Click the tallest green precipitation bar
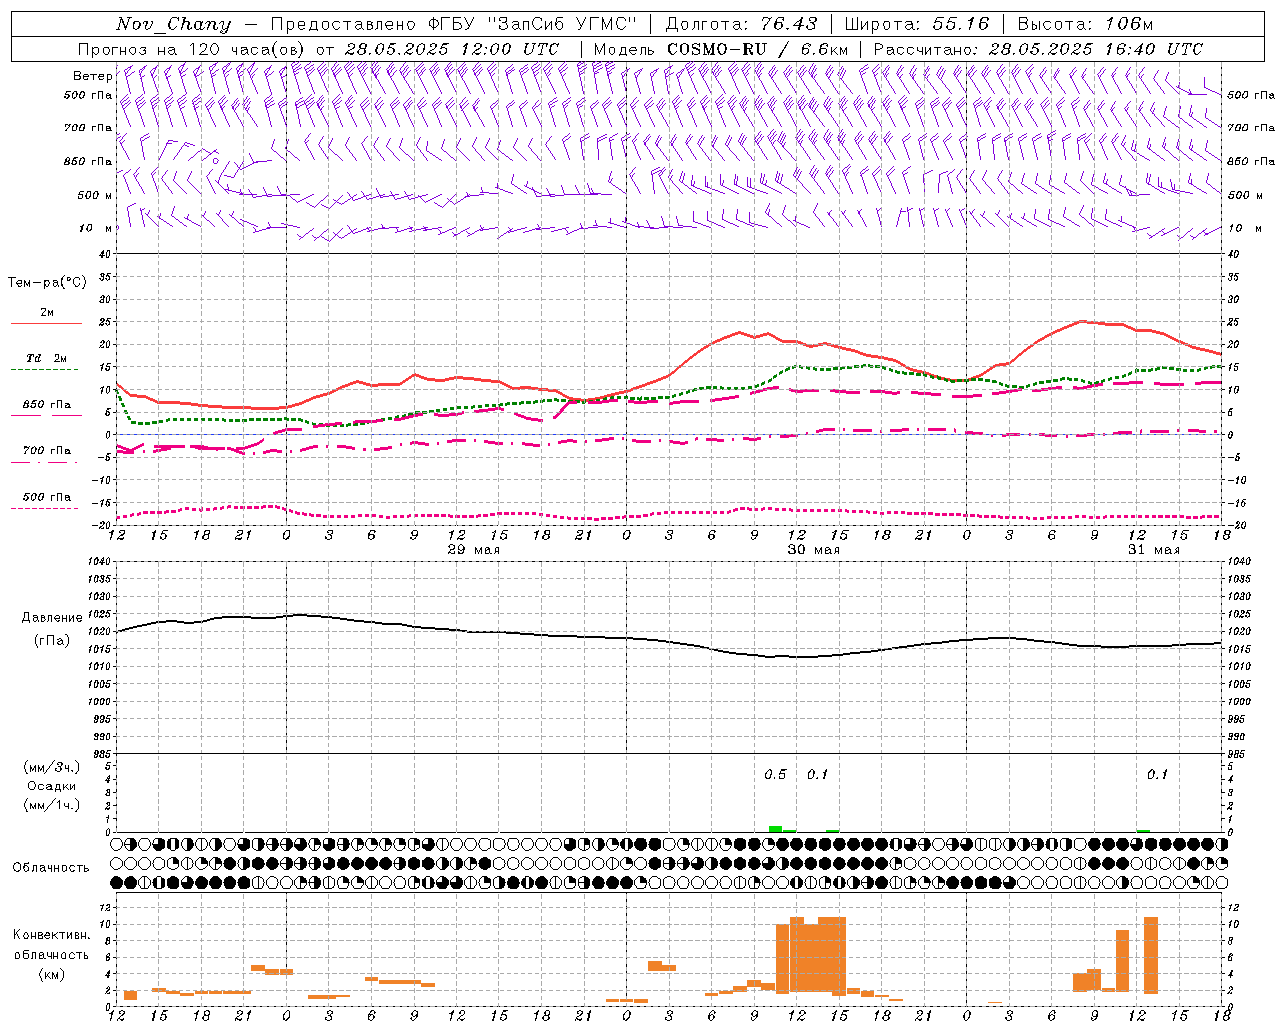This screenshot has height=1024, width=1280. point(775,829)
